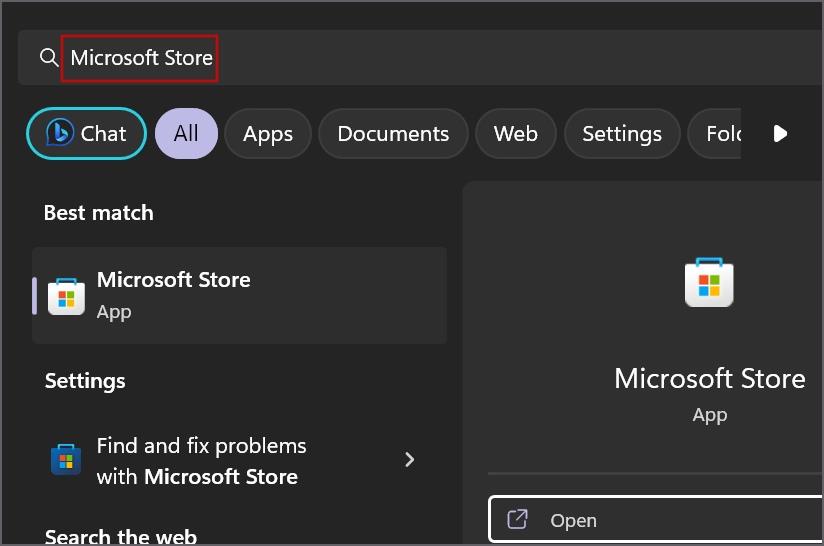Click the Microsoft Store icon in Best match
This screenshot has width=824, height=546.
coord(66,297)
